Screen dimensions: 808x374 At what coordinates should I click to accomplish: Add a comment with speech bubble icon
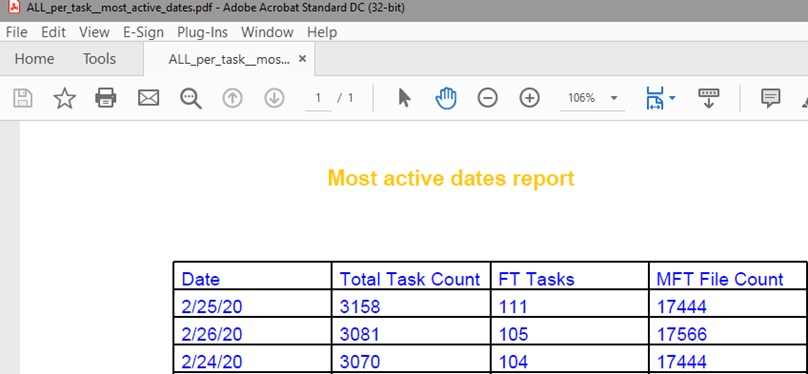click(x=771, y=98)
